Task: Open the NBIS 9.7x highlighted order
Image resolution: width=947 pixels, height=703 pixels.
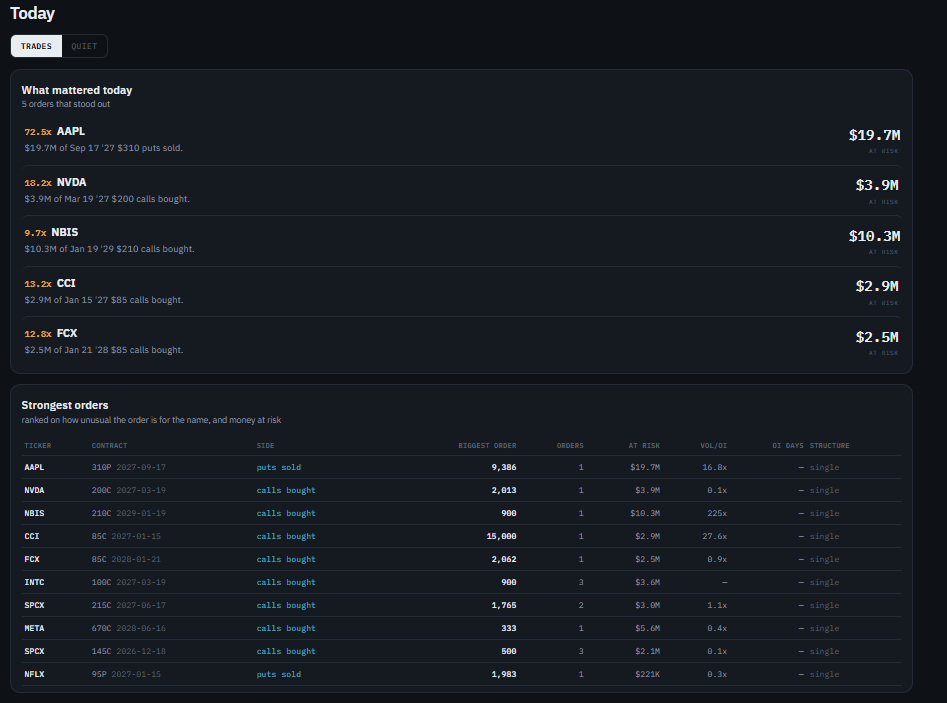Action: pos(461,240)
